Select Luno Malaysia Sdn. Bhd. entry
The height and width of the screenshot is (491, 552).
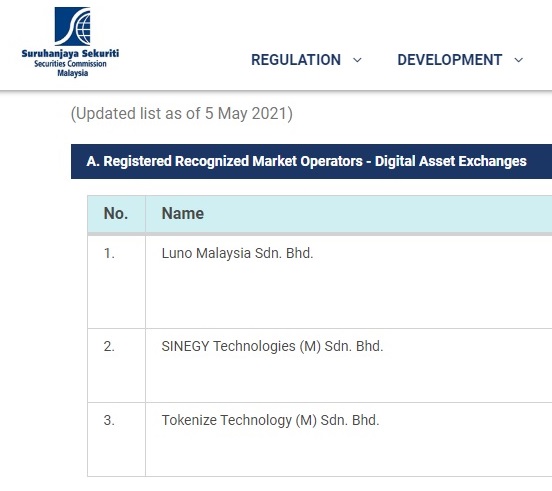point(237,253)
